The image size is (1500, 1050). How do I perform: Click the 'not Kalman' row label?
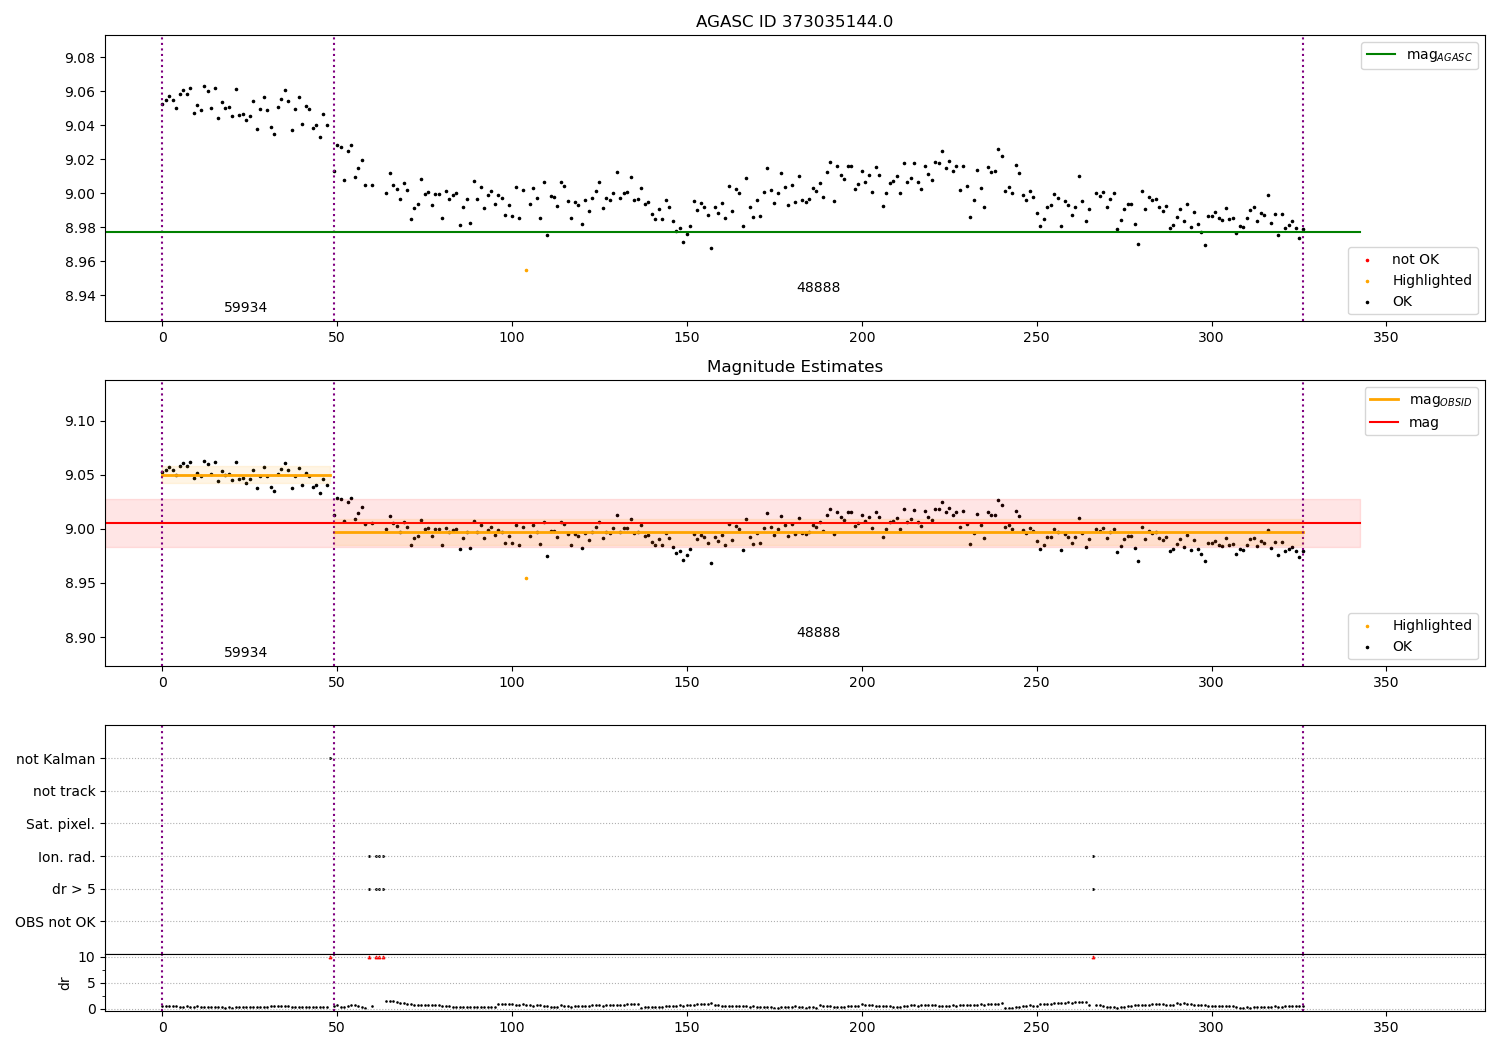click(x=56, y=760)
